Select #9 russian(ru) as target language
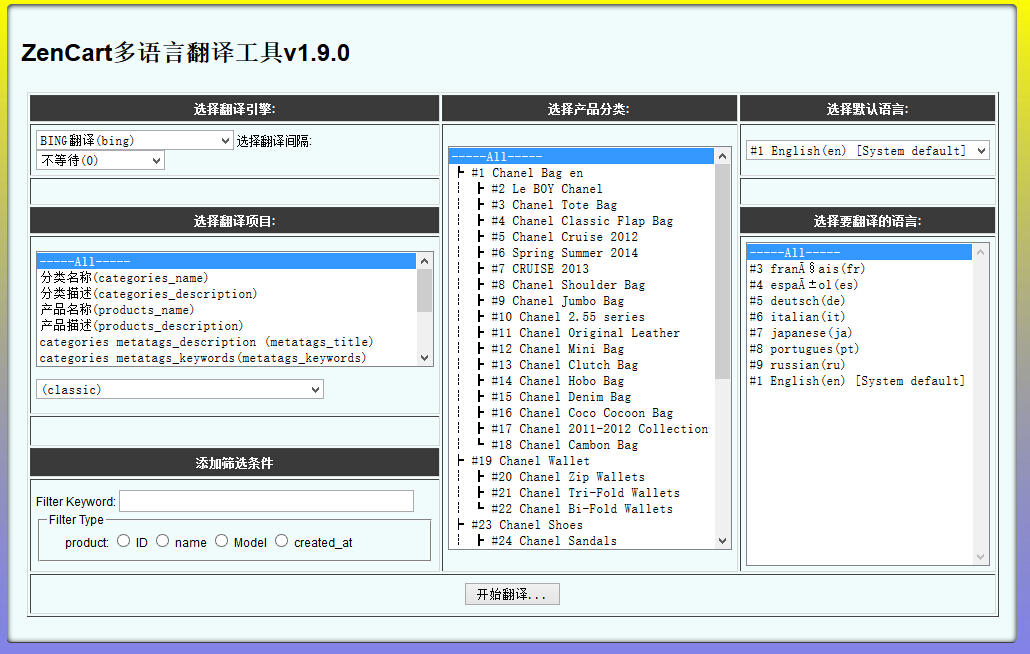The image size is (1030, 654). 859,365
